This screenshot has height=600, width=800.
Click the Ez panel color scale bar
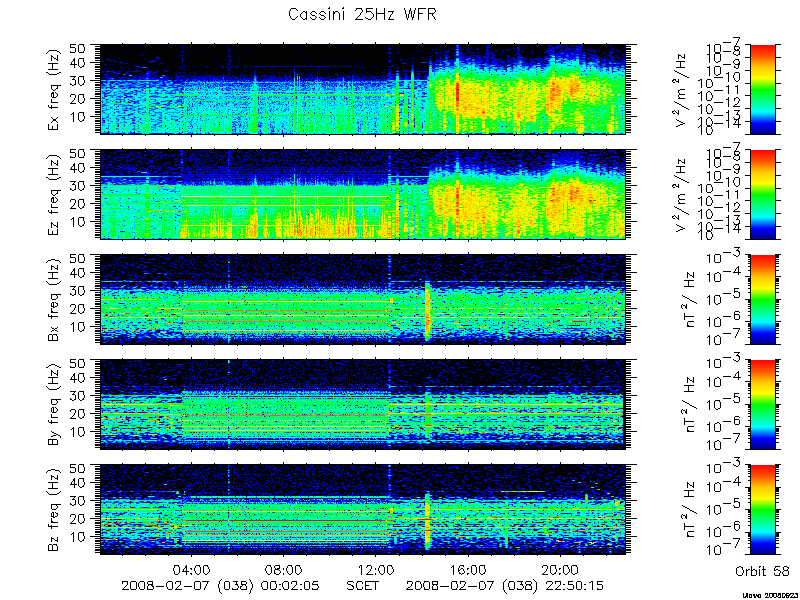[x=763, y=194]
